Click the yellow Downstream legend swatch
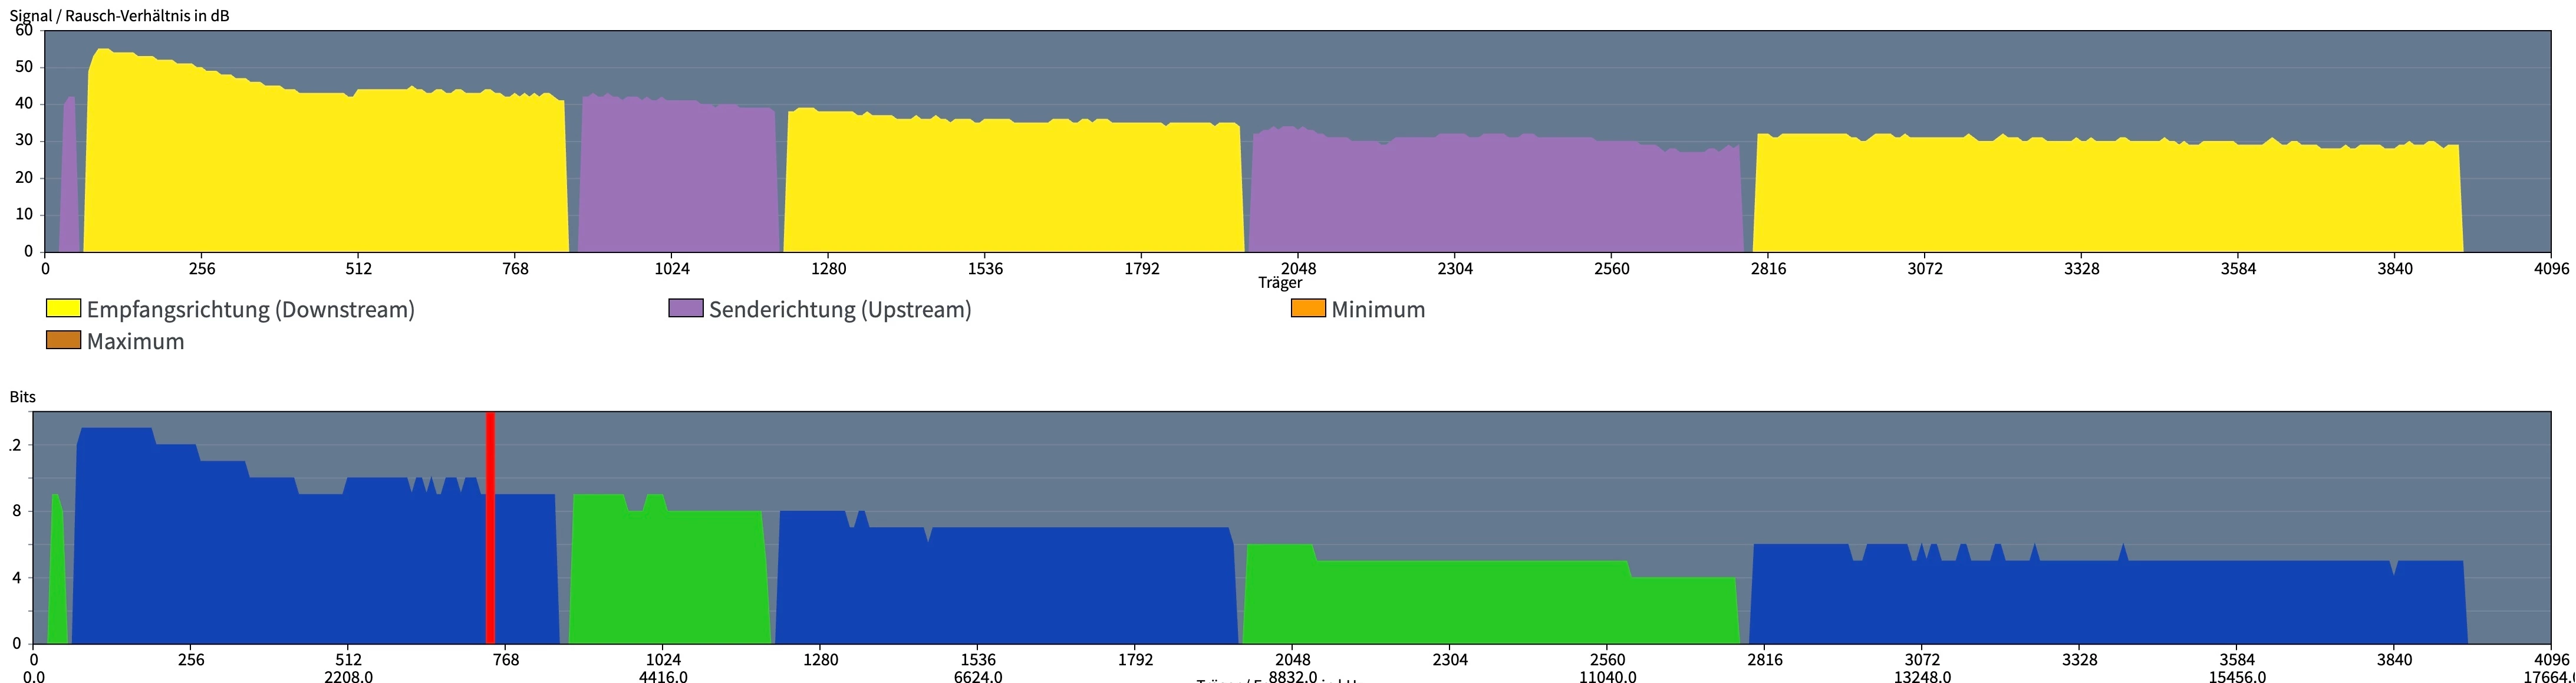This screenshot has width=2576, height=683. 63,308
